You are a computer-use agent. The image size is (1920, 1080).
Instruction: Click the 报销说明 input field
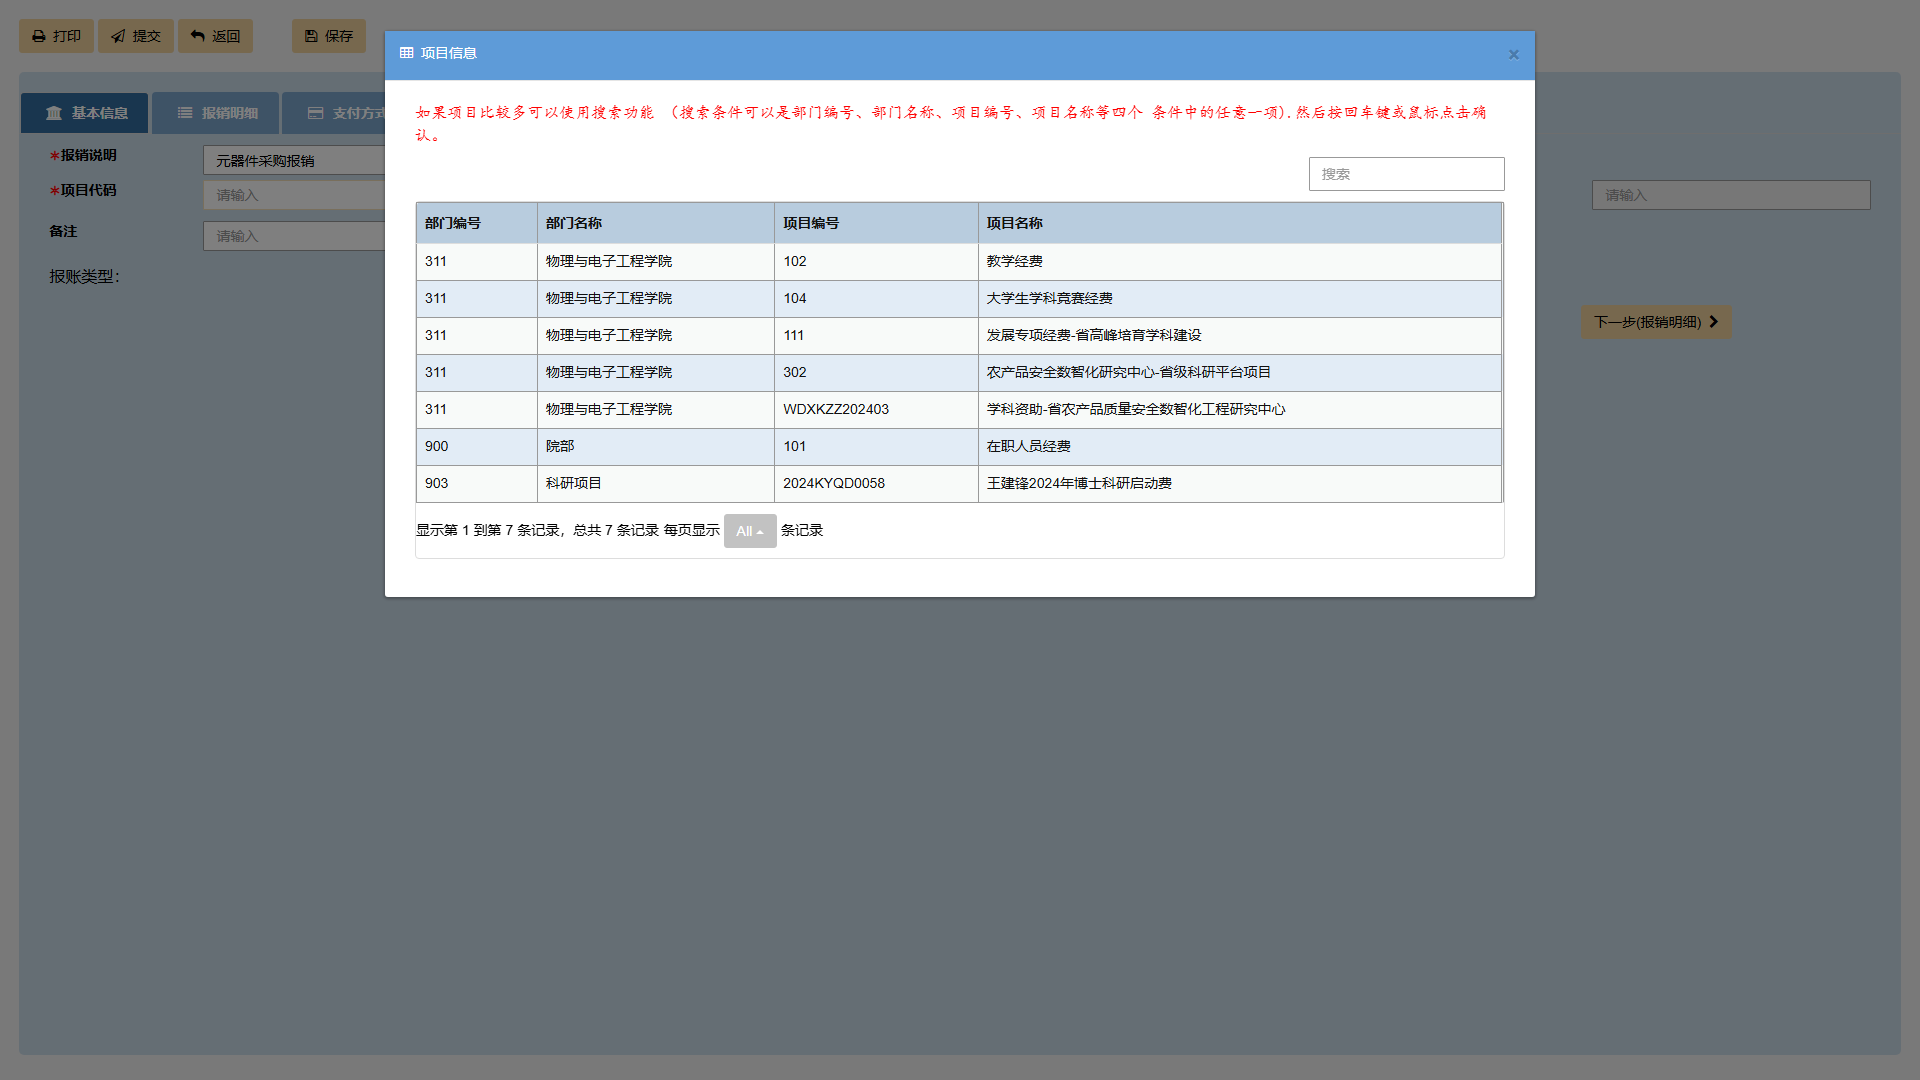294,160
